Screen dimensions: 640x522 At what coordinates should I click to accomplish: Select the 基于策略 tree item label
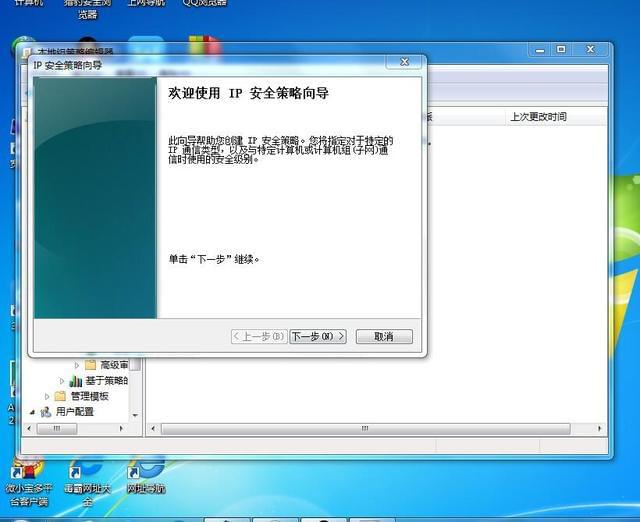click(x=107, y=380)
